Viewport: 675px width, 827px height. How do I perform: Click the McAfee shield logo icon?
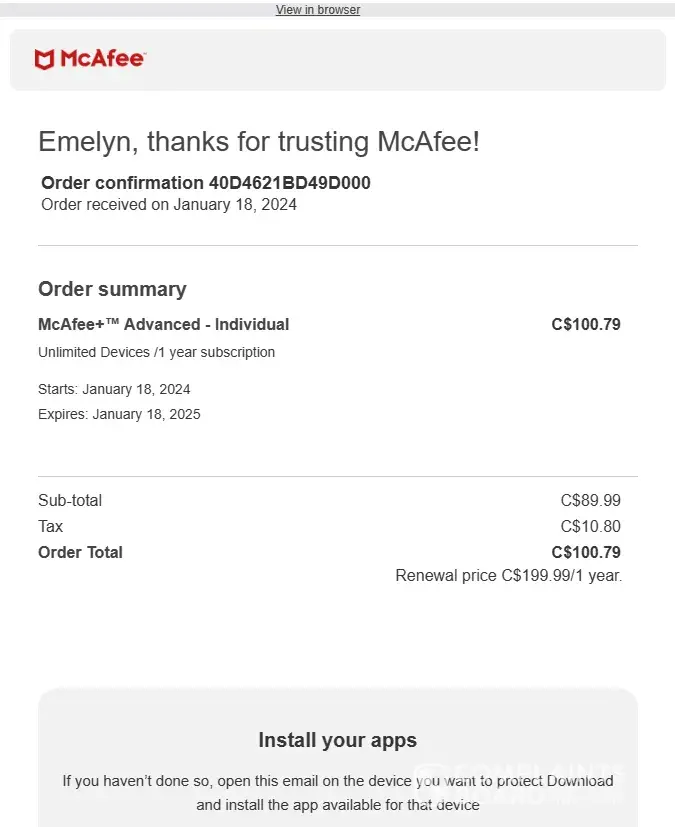pos(44,60)
